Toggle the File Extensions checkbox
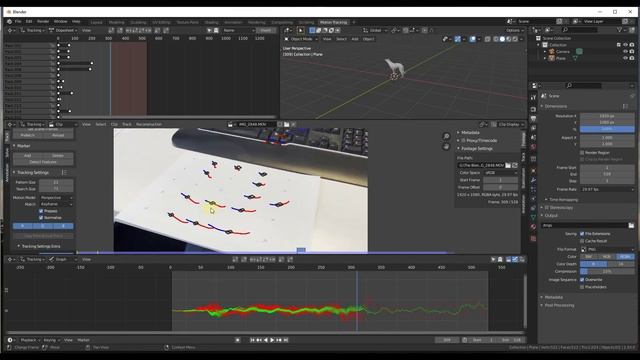The width and height of the screenshot is (640, 360). (x=582, y=234)
